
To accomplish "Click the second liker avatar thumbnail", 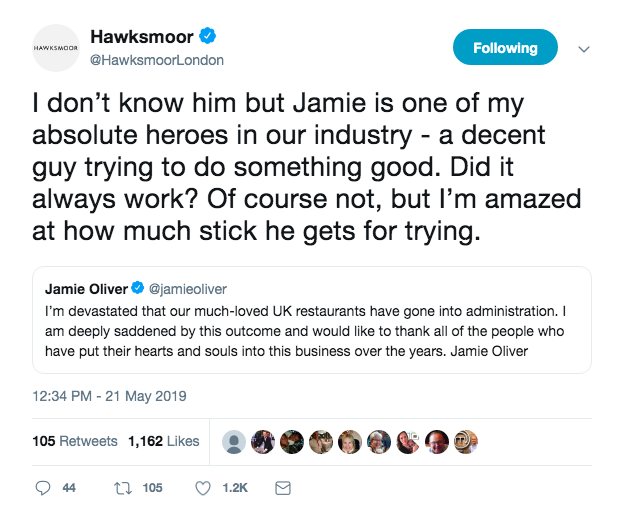I will (264, 441).
